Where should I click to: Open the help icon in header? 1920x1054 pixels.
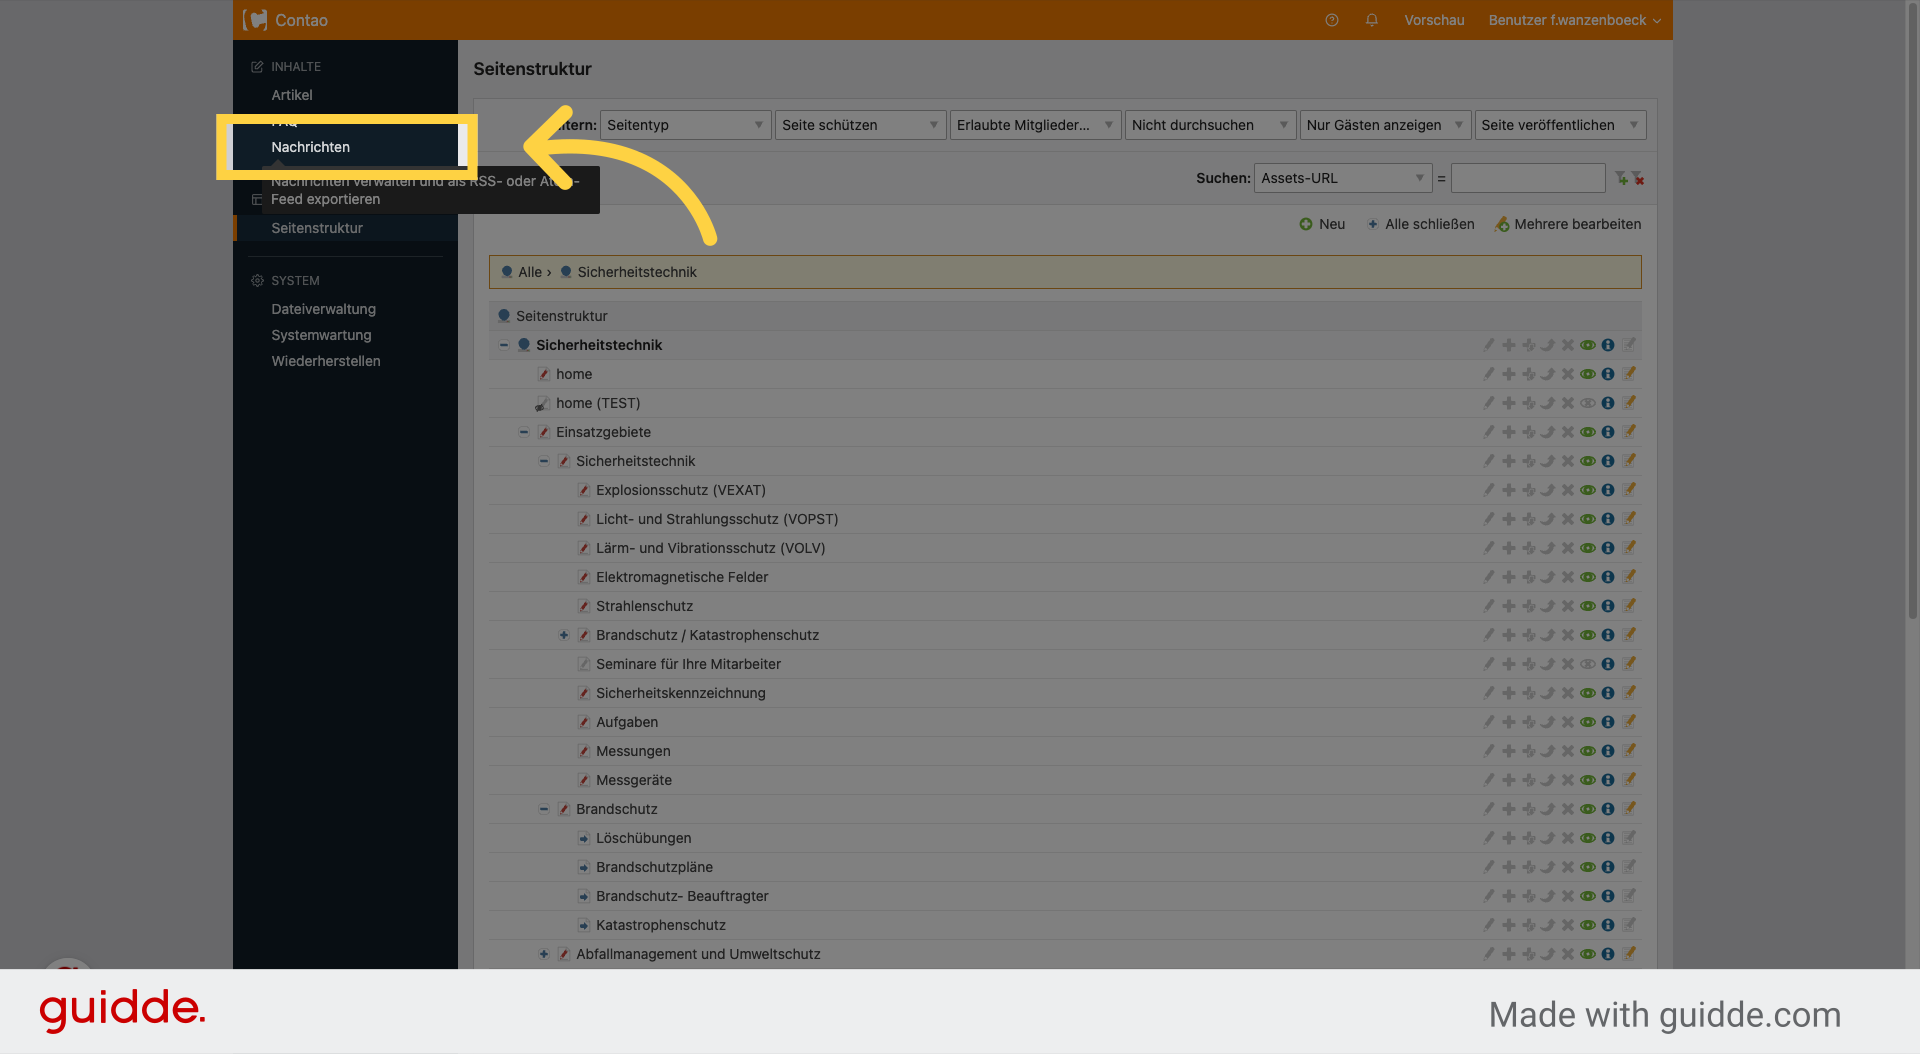click(1332, 20)
